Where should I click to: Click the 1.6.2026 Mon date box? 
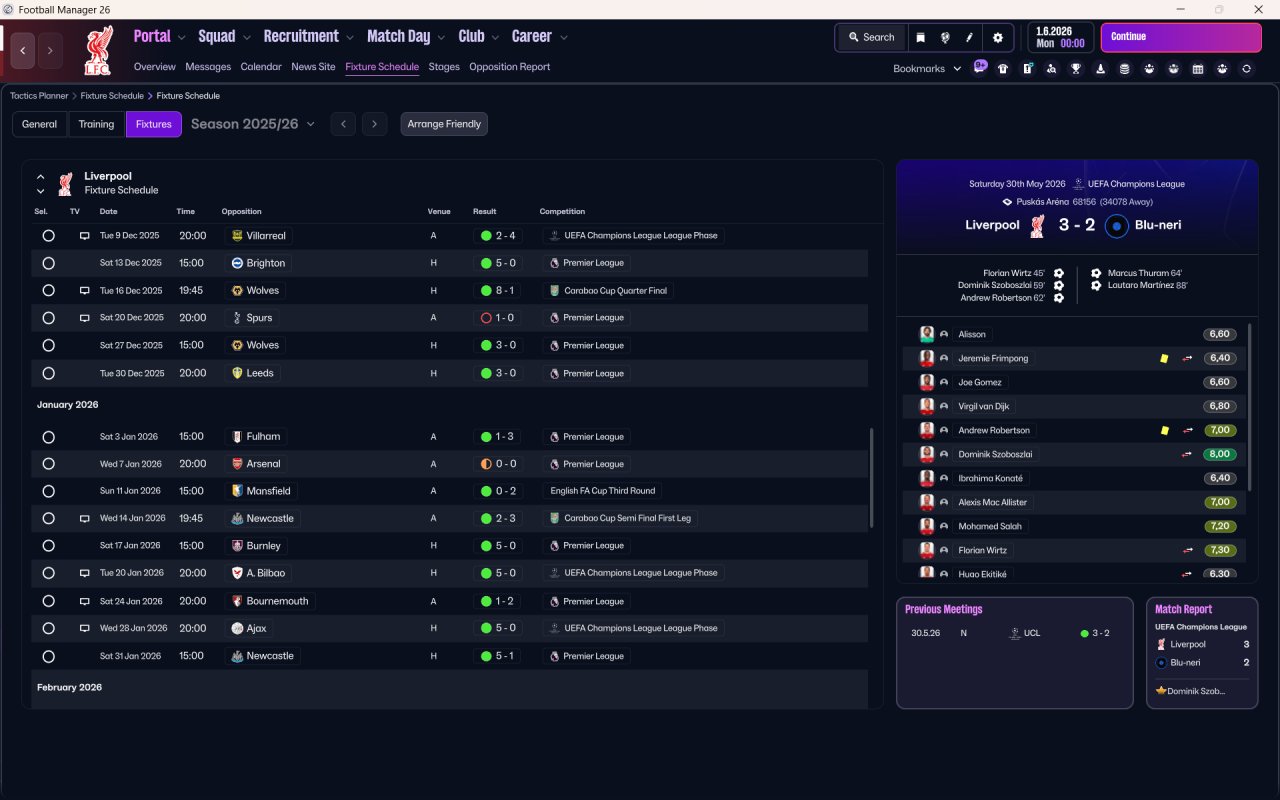tap(1060, 37)
